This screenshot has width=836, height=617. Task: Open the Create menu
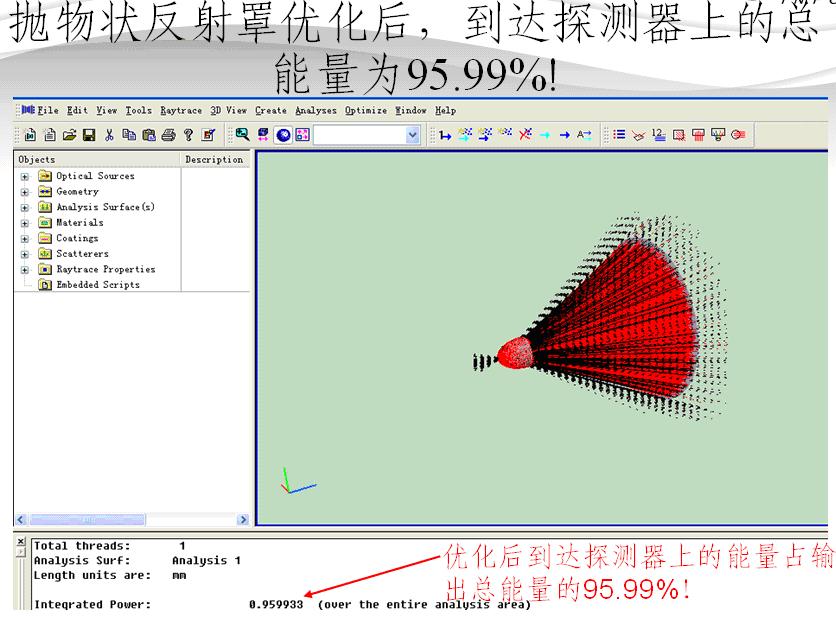[271, 110]
